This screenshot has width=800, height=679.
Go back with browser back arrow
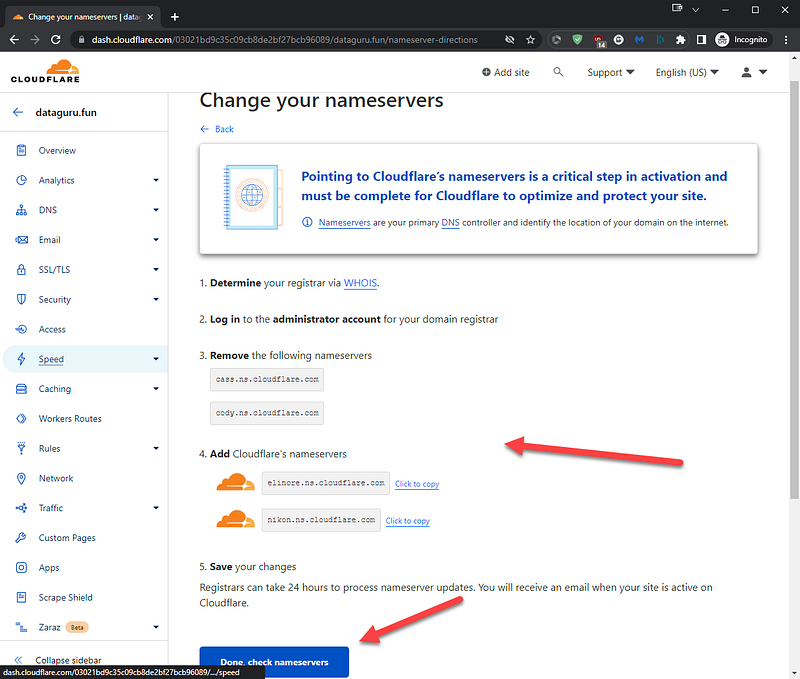click(x=14, y=40)
